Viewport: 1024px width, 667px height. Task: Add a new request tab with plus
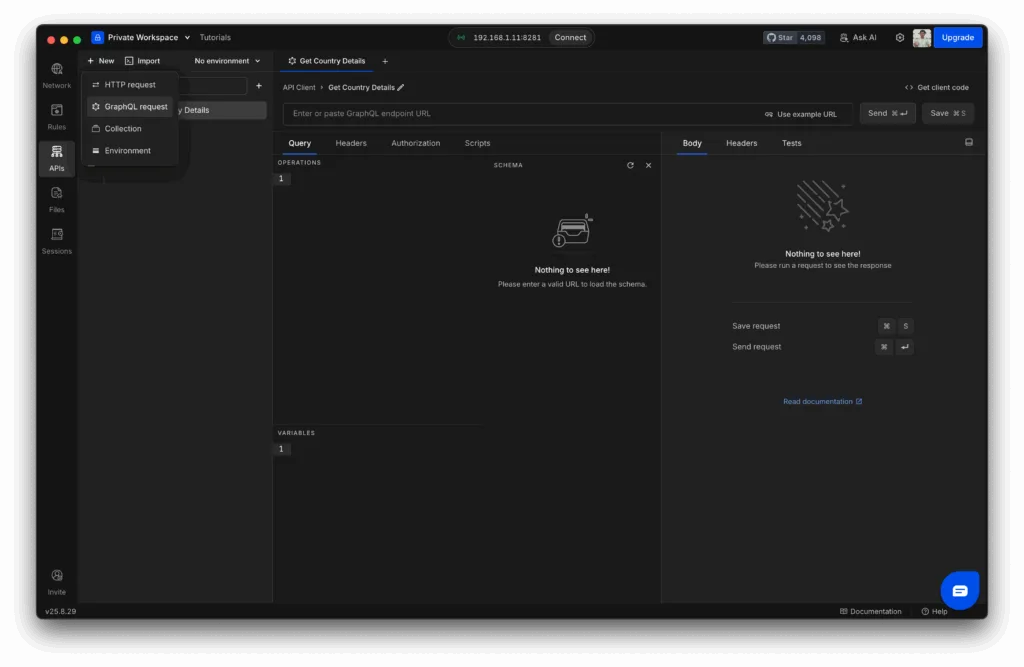[x=385, y=61]
